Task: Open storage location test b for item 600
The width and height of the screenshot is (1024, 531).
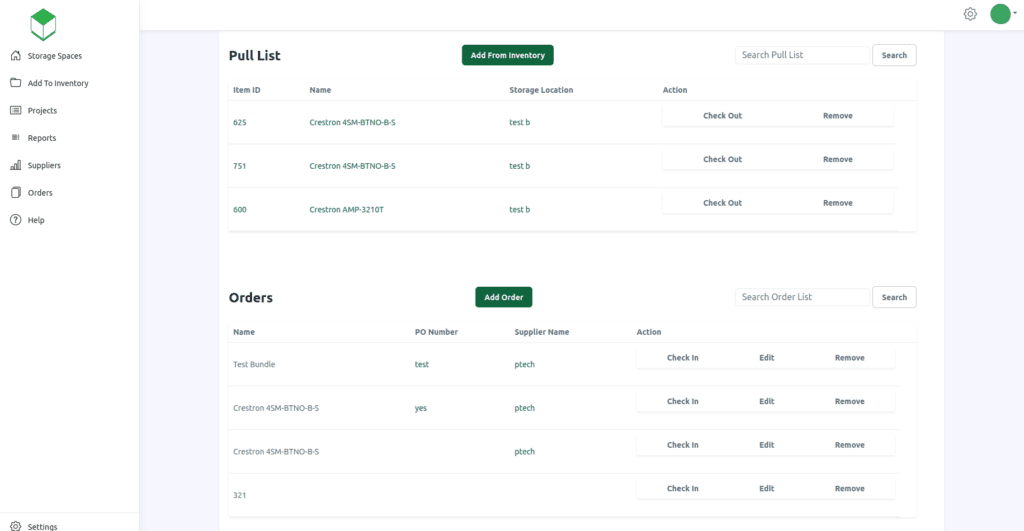Action: [520, 210]
